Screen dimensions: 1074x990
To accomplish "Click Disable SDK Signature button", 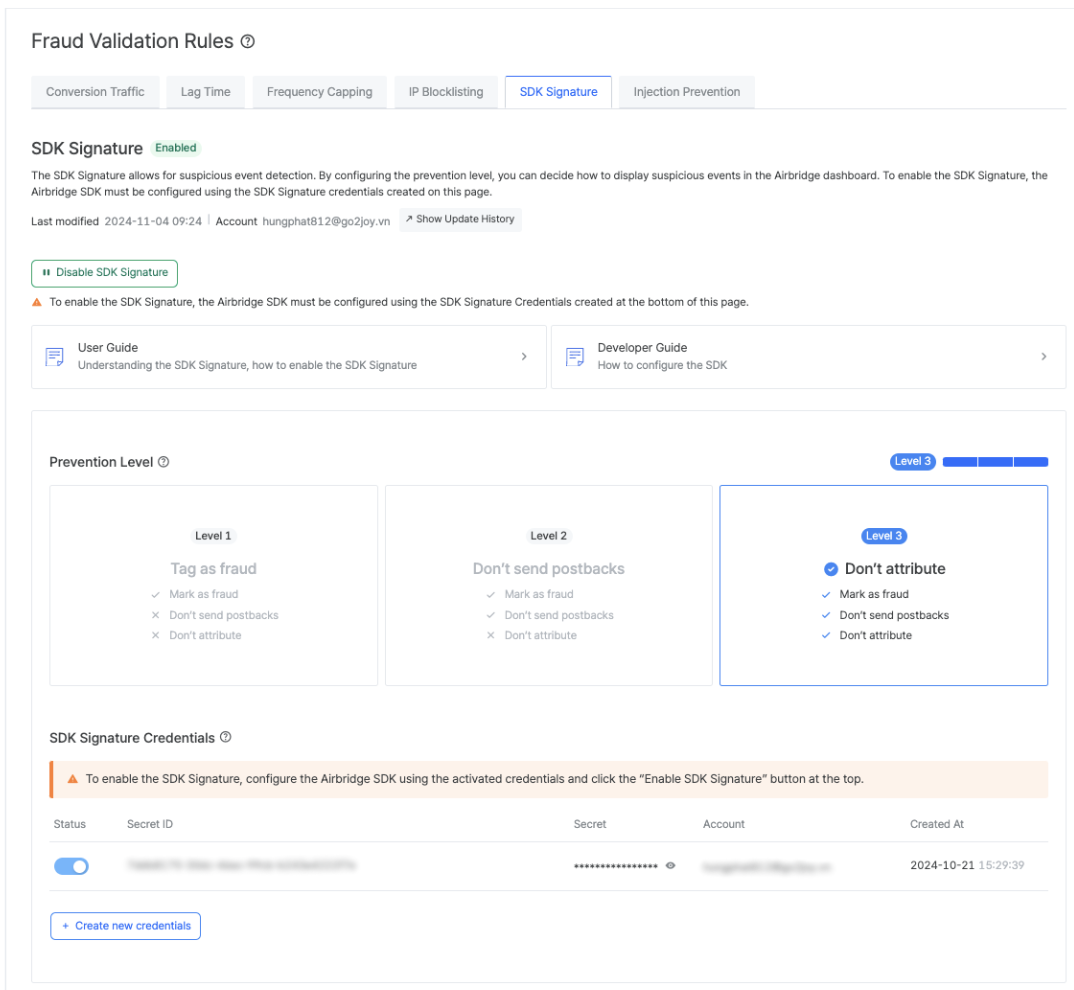I will point(104,273).
